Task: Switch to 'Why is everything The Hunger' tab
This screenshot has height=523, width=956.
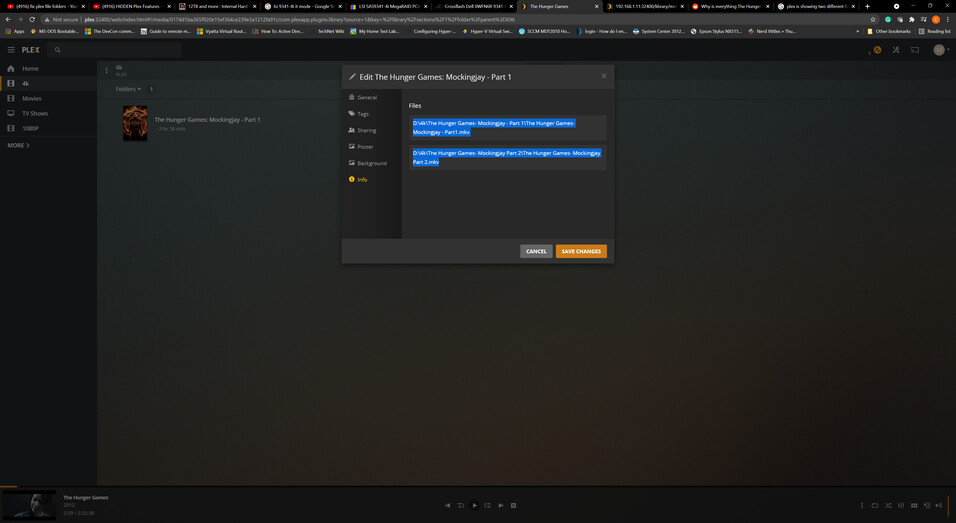Action: point(730,6)
